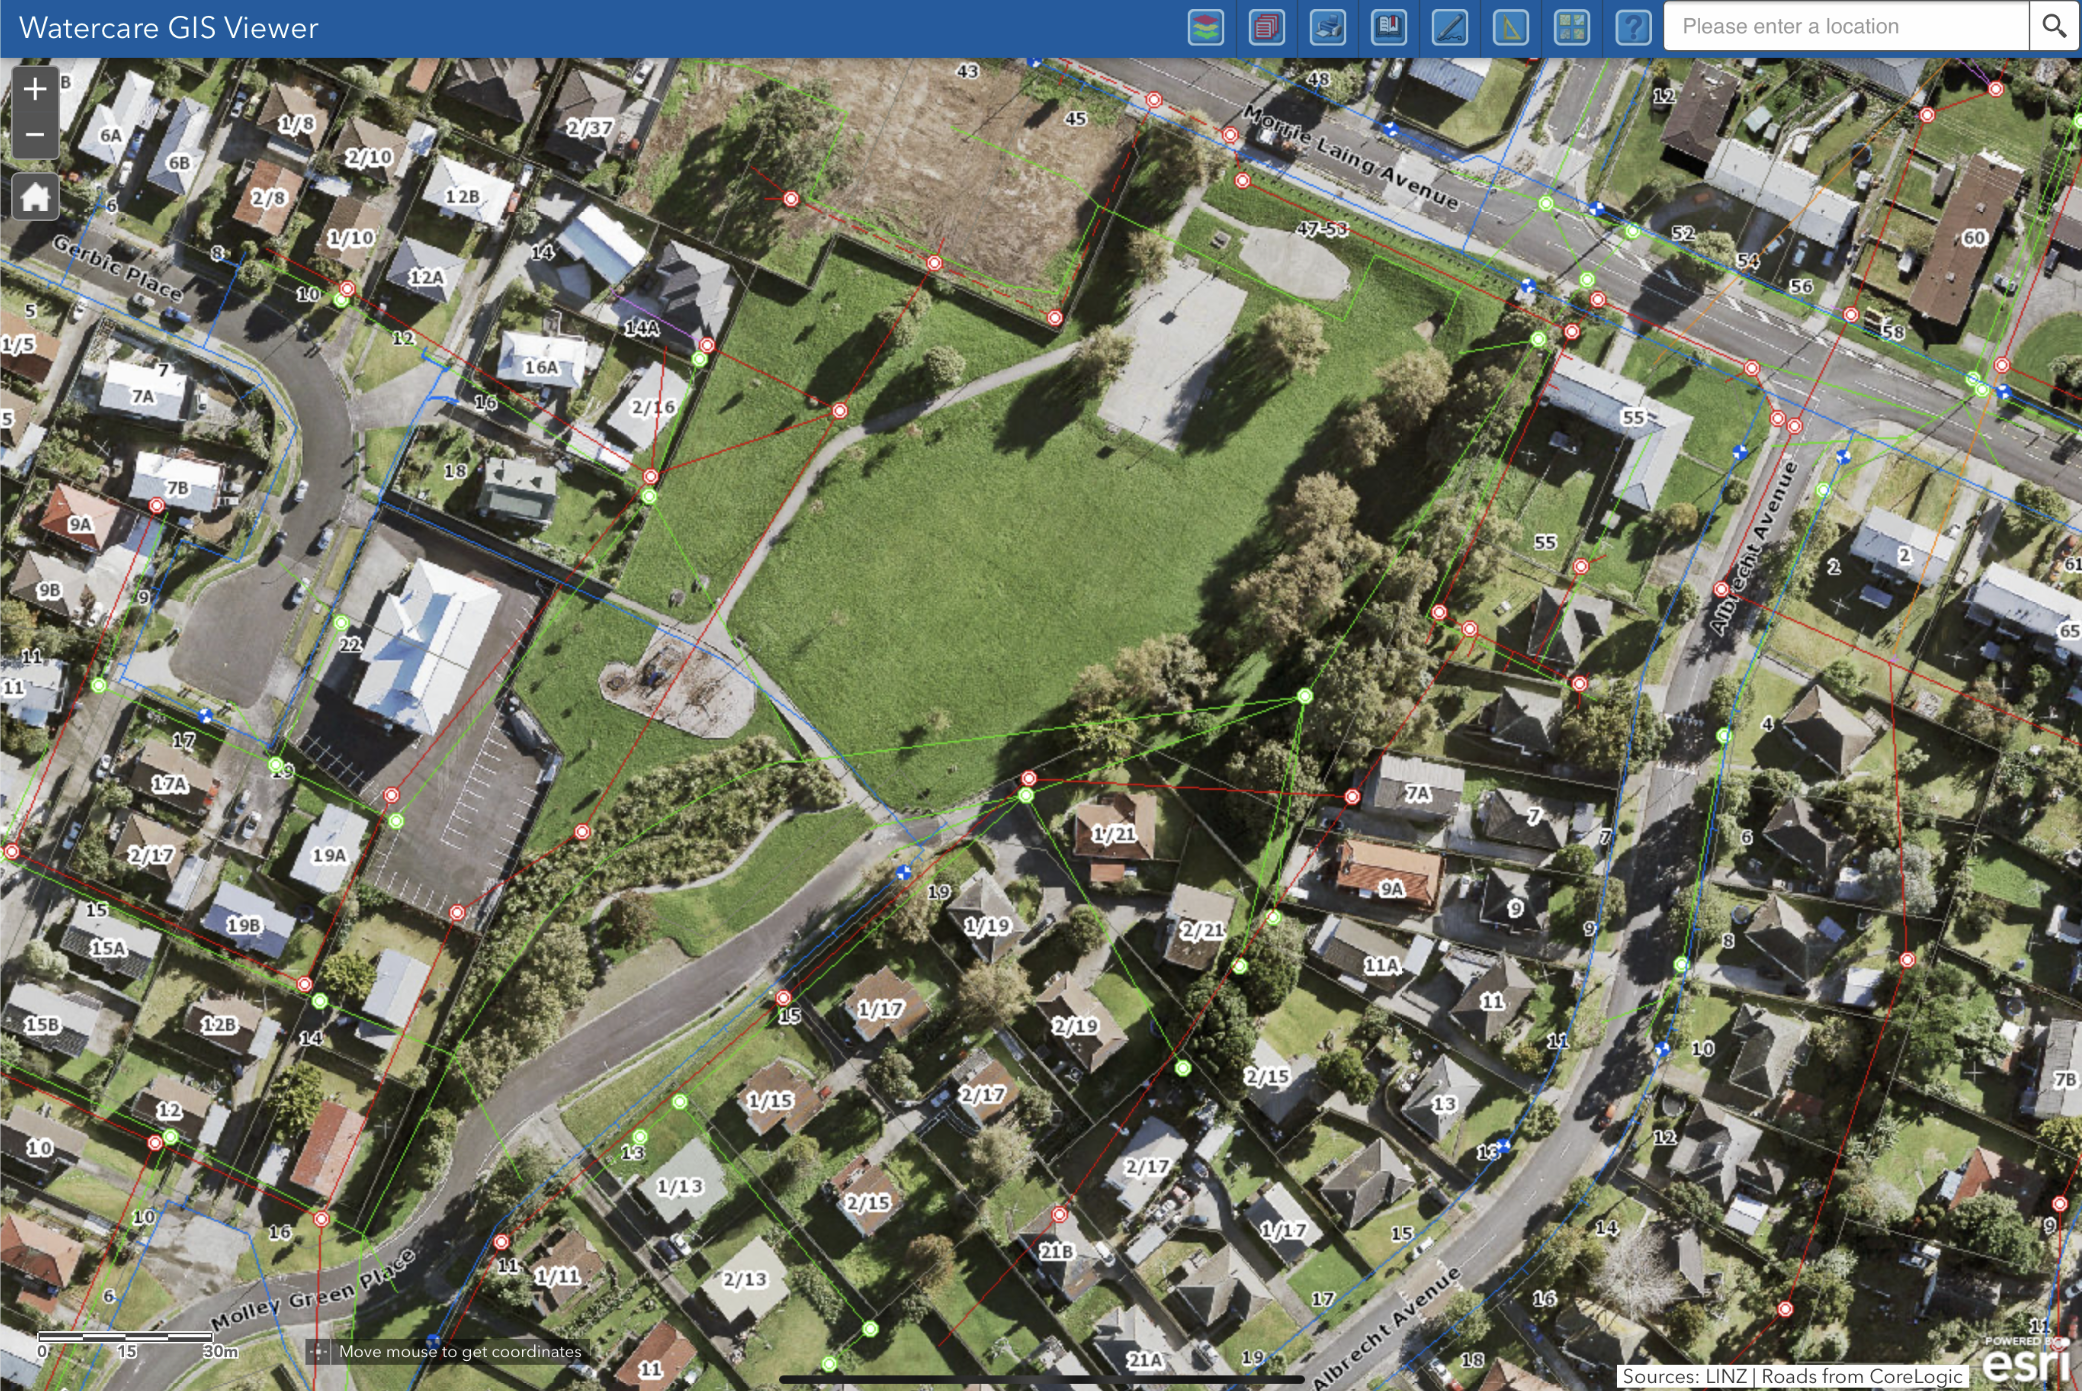
Task: Click the Sources LINZ attribution text
Action: [x=1792, y=1377]
